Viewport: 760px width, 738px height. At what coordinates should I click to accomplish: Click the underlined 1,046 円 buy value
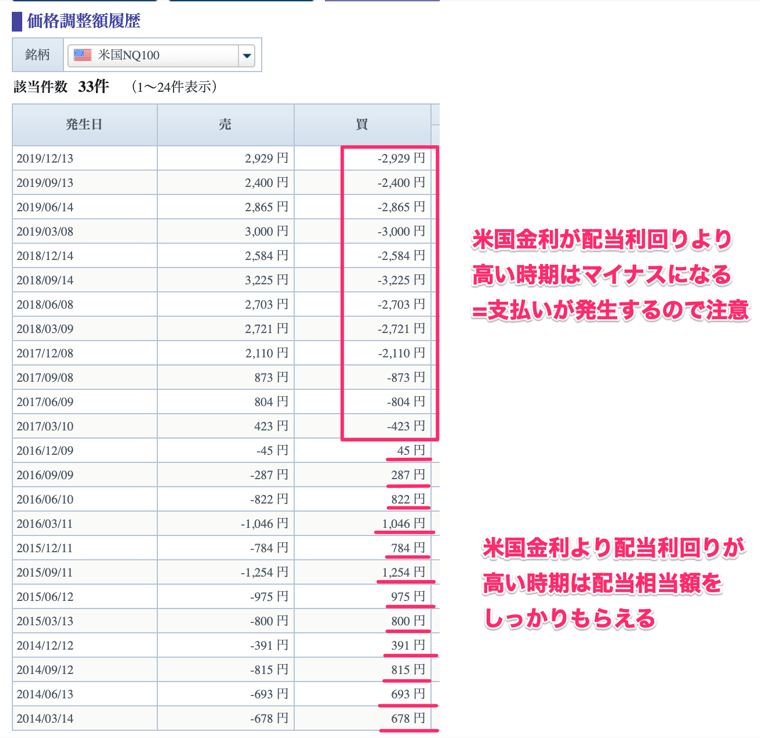click(x=403, y=524)
